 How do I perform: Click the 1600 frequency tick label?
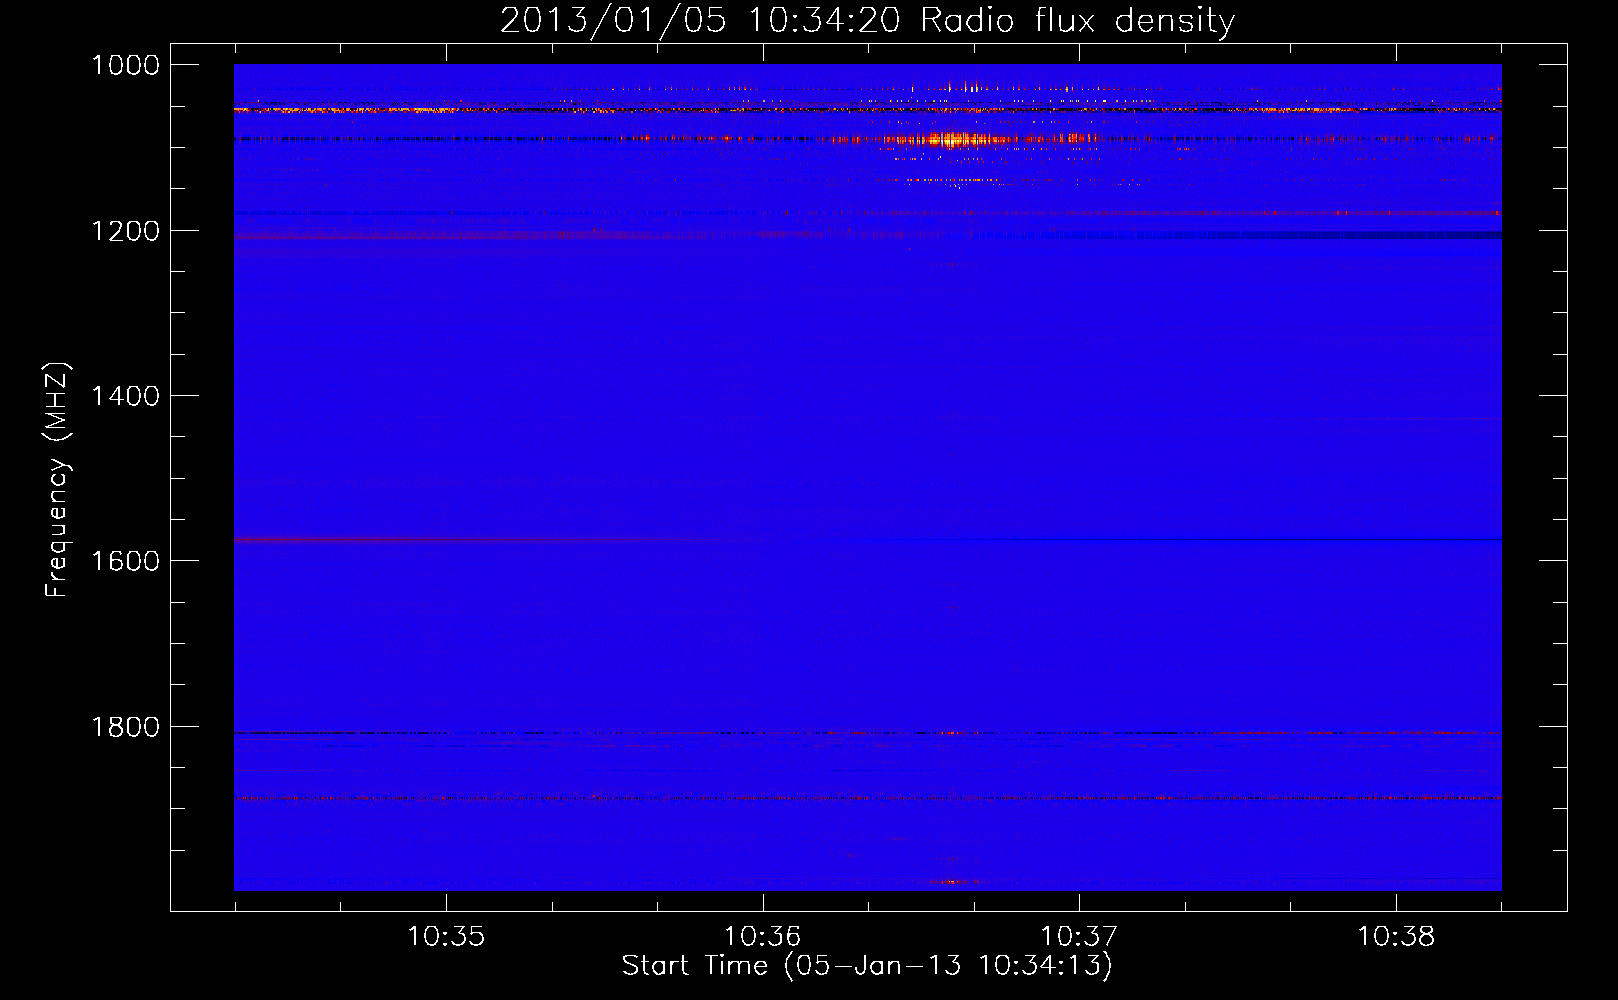tap(126, 561)
